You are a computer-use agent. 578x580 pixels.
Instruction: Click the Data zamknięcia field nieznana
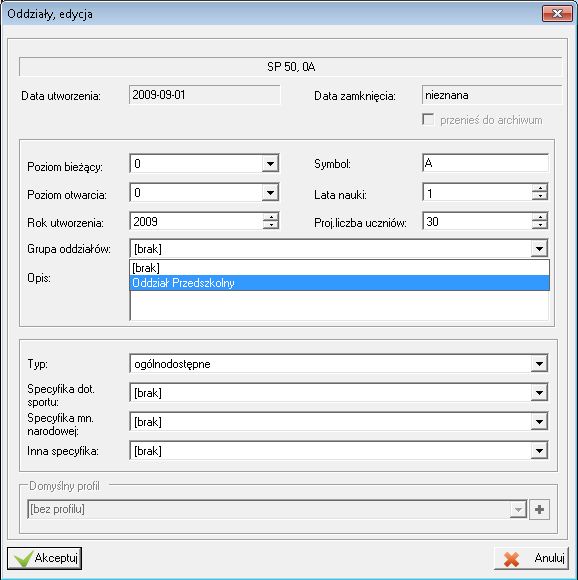(x=492, y=95)
